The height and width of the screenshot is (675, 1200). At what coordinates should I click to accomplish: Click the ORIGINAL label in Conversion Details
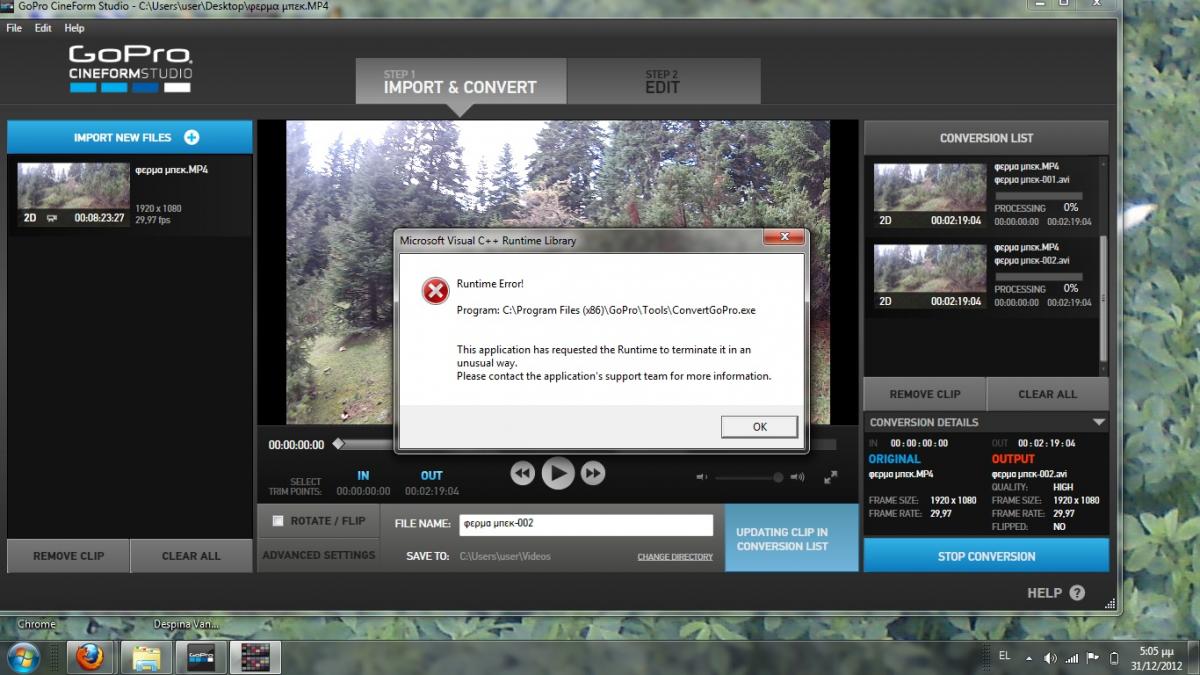point(896,459)
